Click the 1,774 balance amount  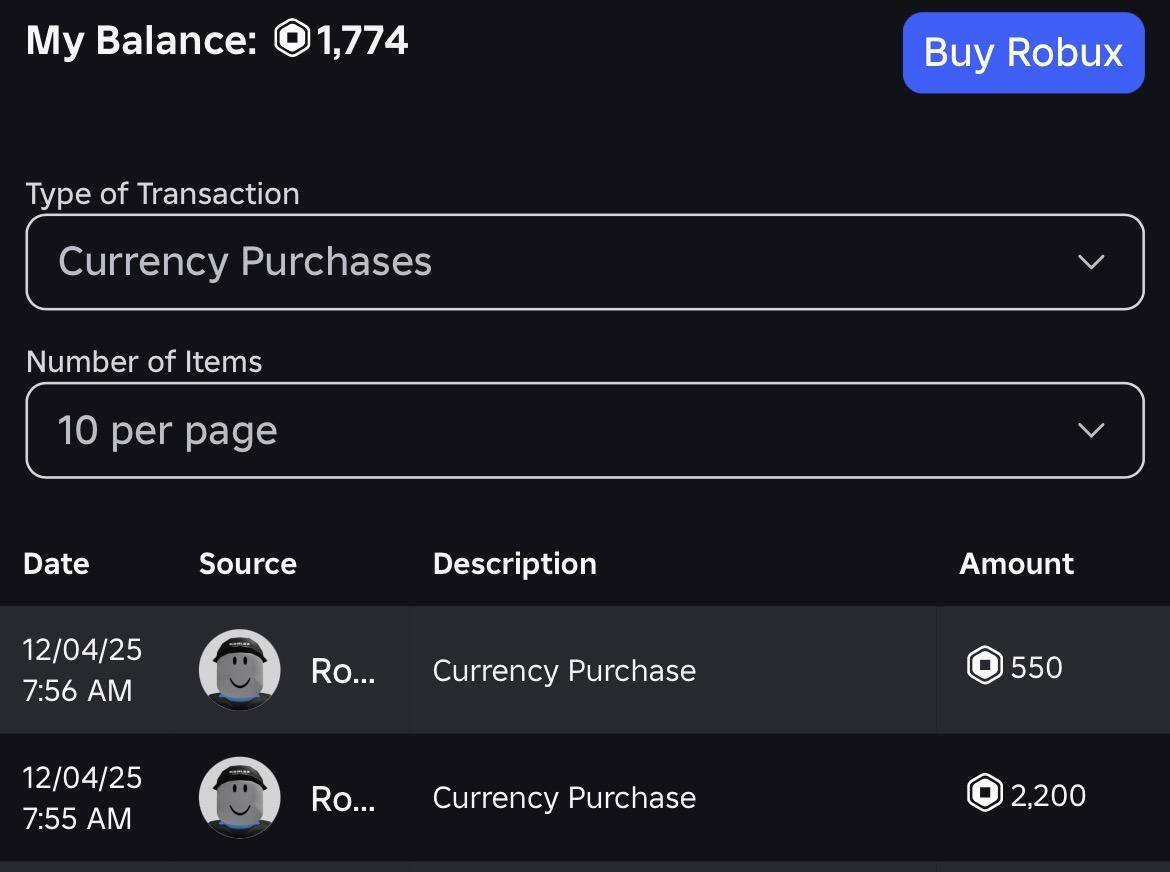362,41
